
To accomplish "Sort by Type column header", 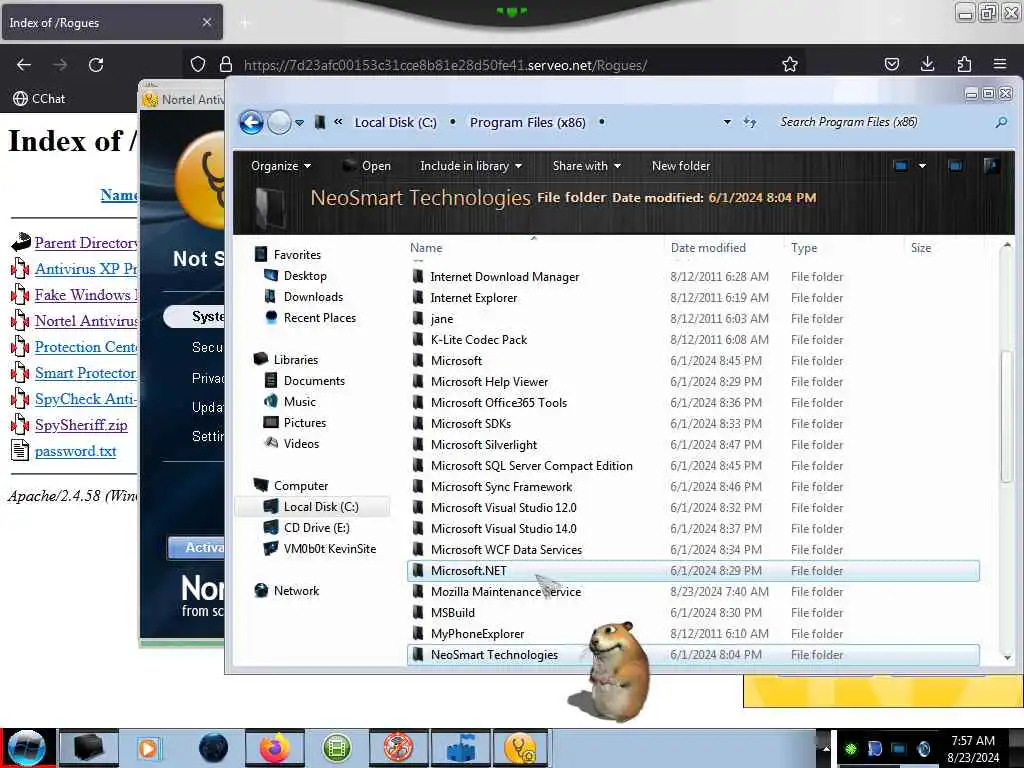I will coord(804,248).
